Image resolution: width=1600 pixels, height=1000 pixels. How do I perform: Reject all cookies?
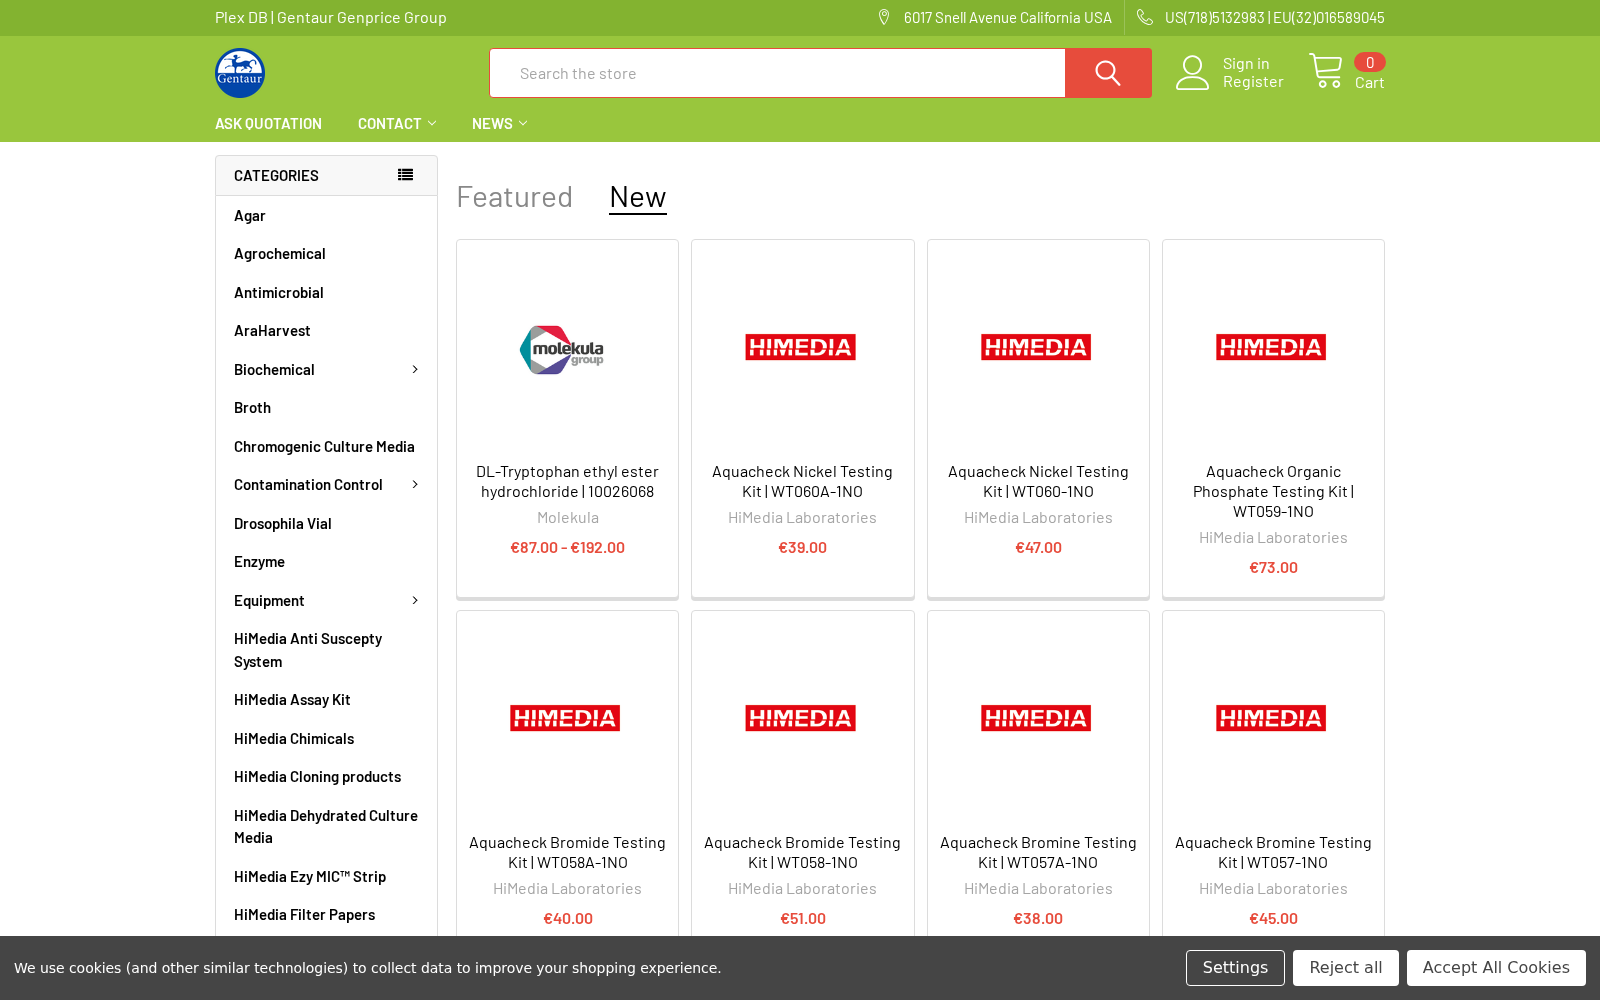[x=1346, y=968]
